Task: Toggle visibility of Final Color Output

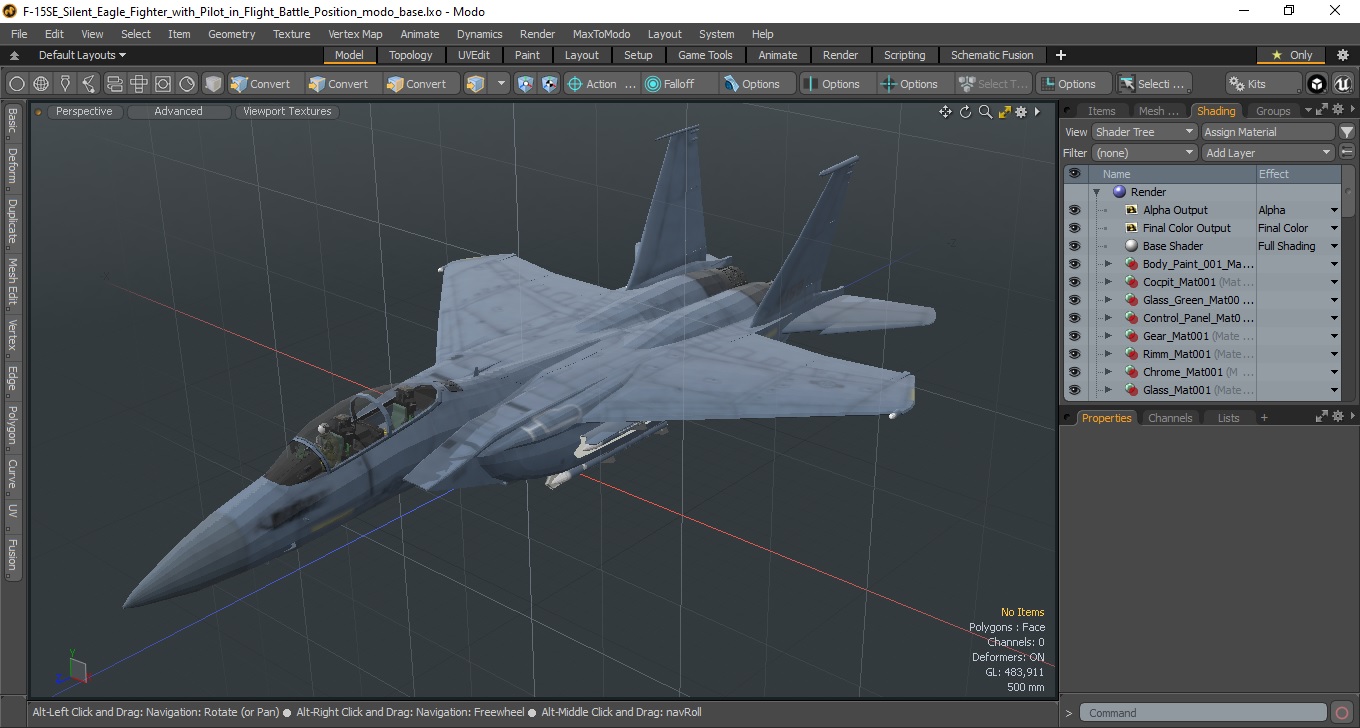Action: click(x=1074, y=228)
